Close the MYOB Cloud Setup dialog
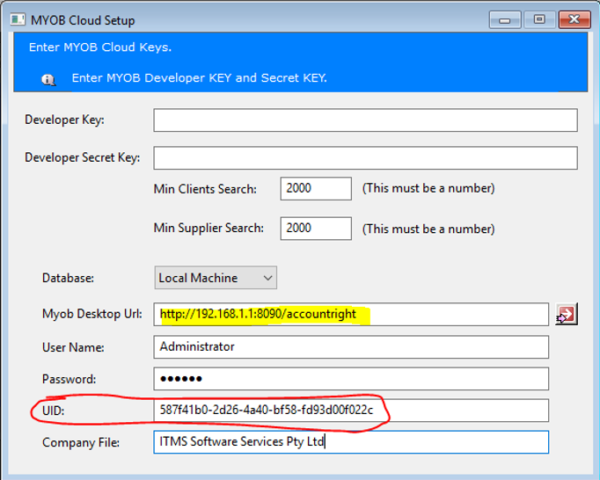Image resolution: width=600 pixels, height=480 pixels. click(x=573, y=18)
